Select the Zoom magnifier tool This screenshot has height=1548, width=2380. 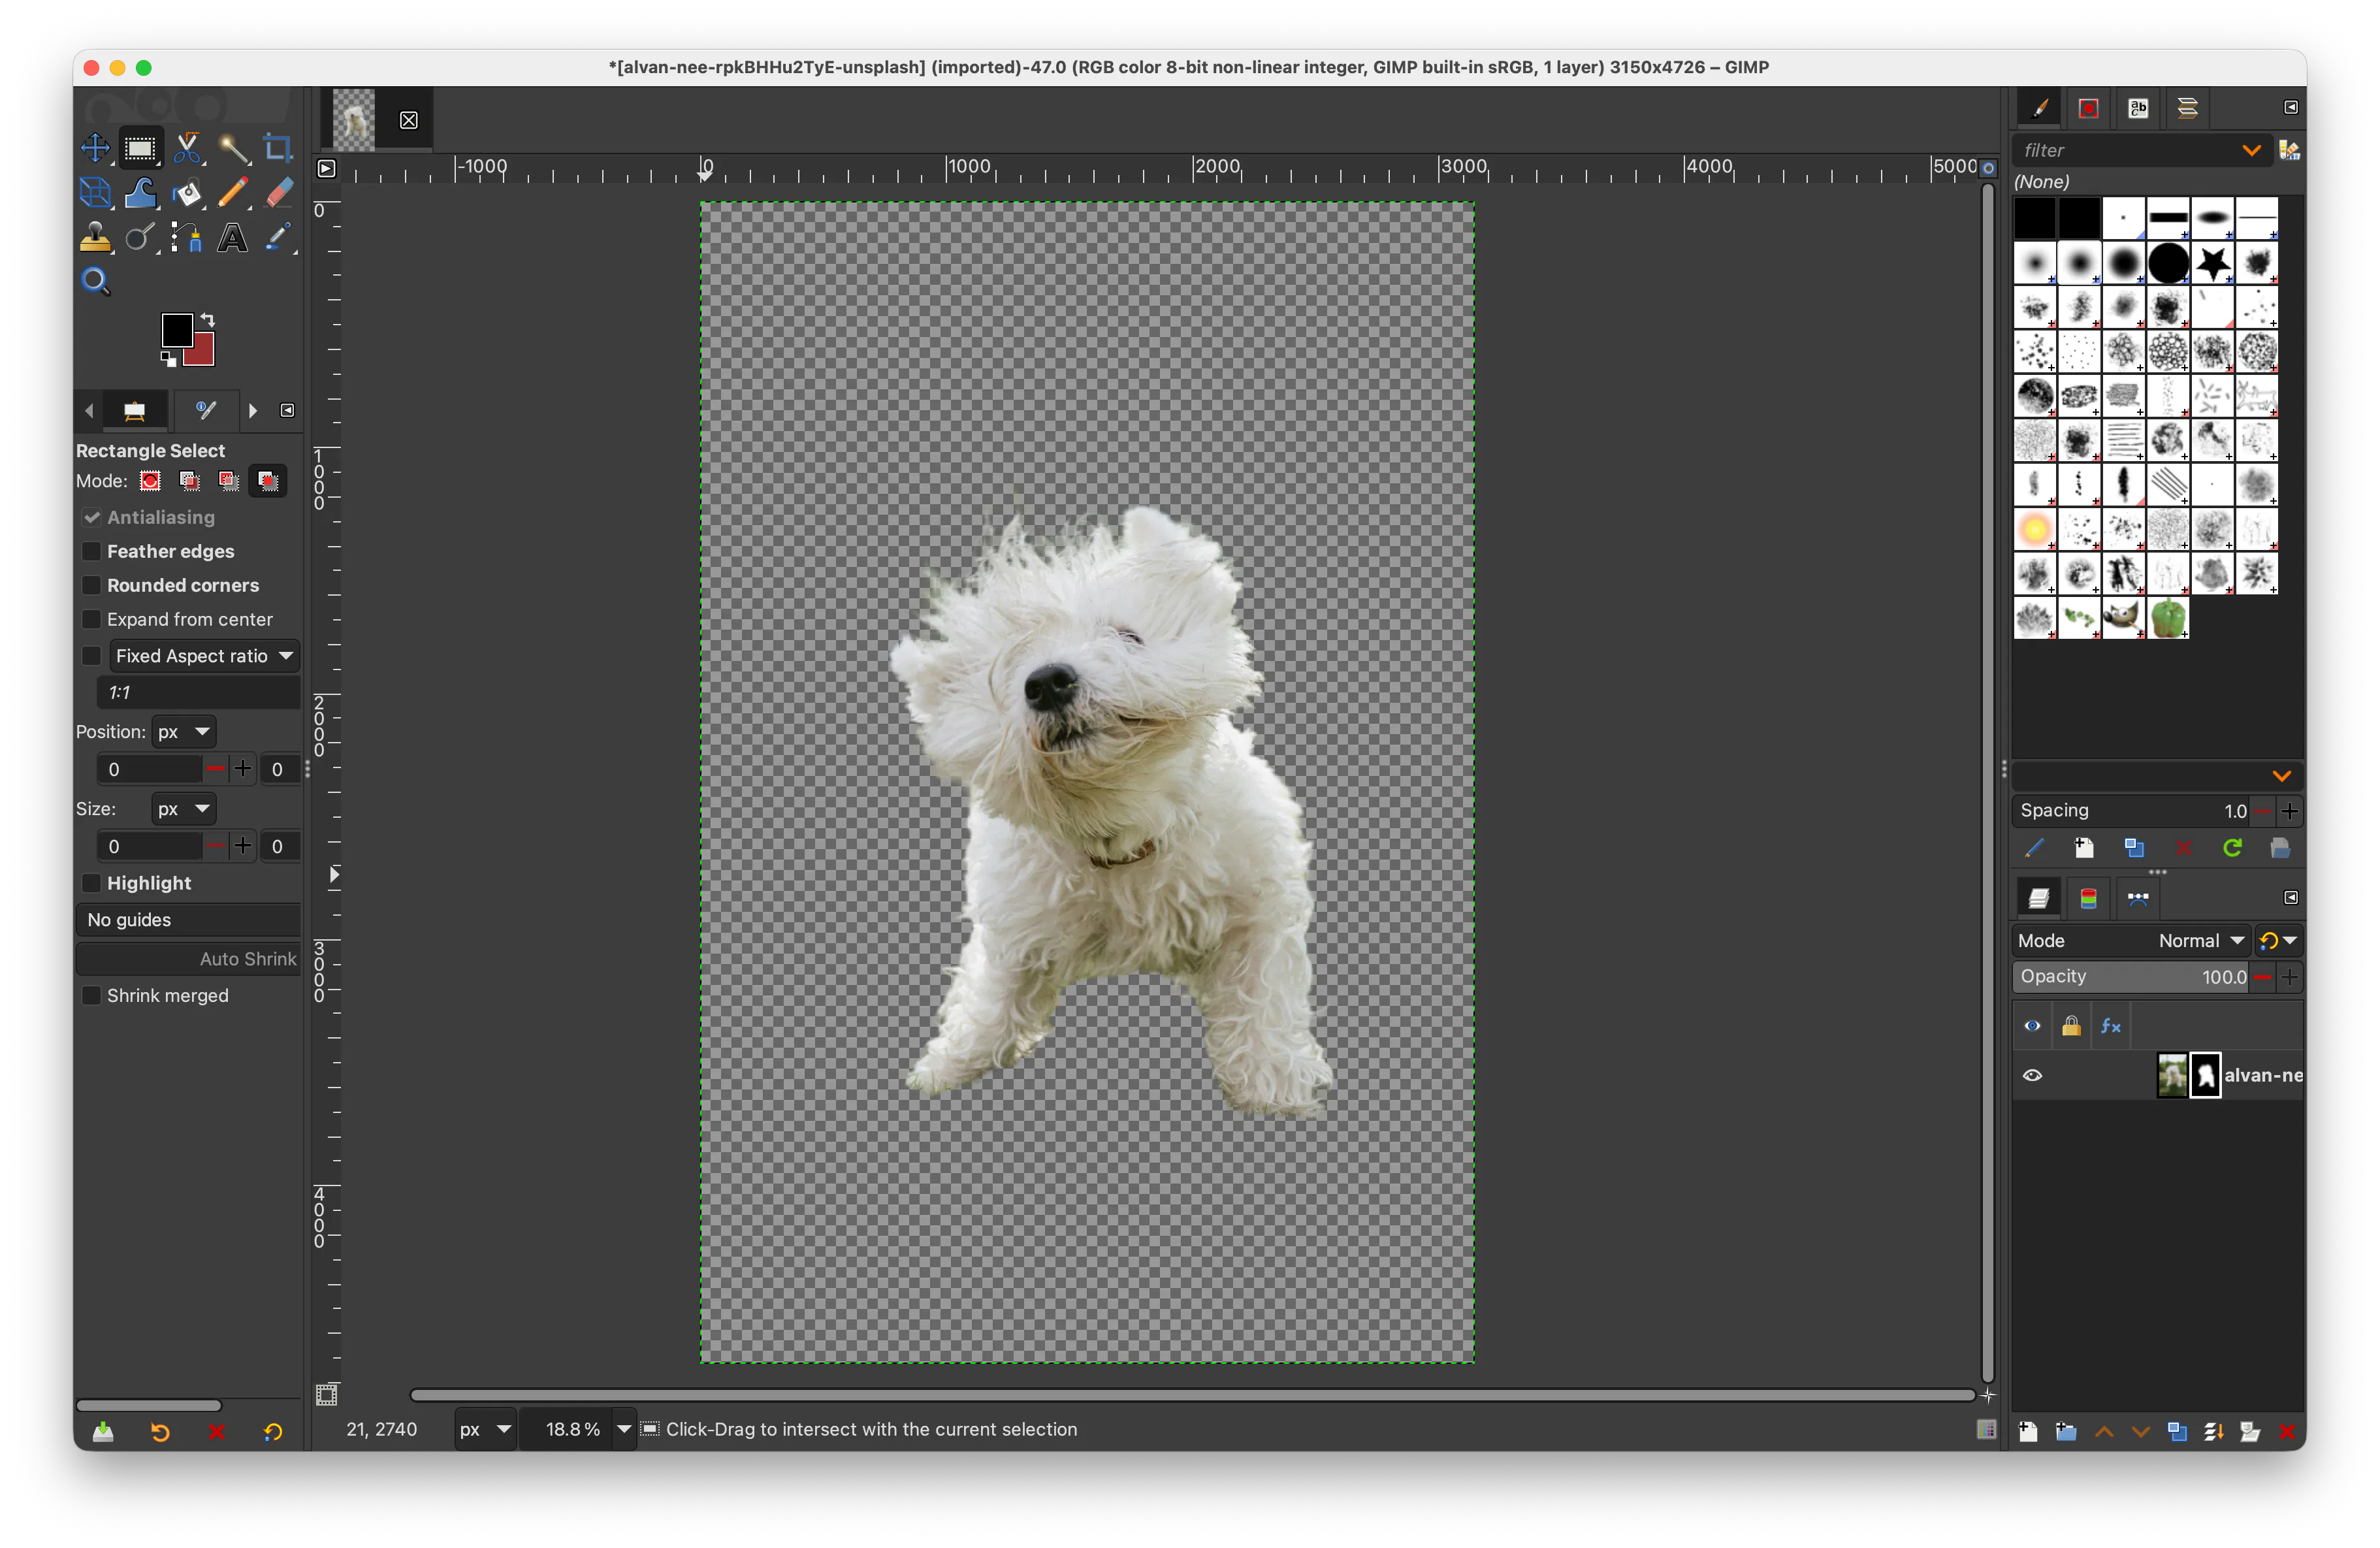pyautogui.click(x=95, y=281)
